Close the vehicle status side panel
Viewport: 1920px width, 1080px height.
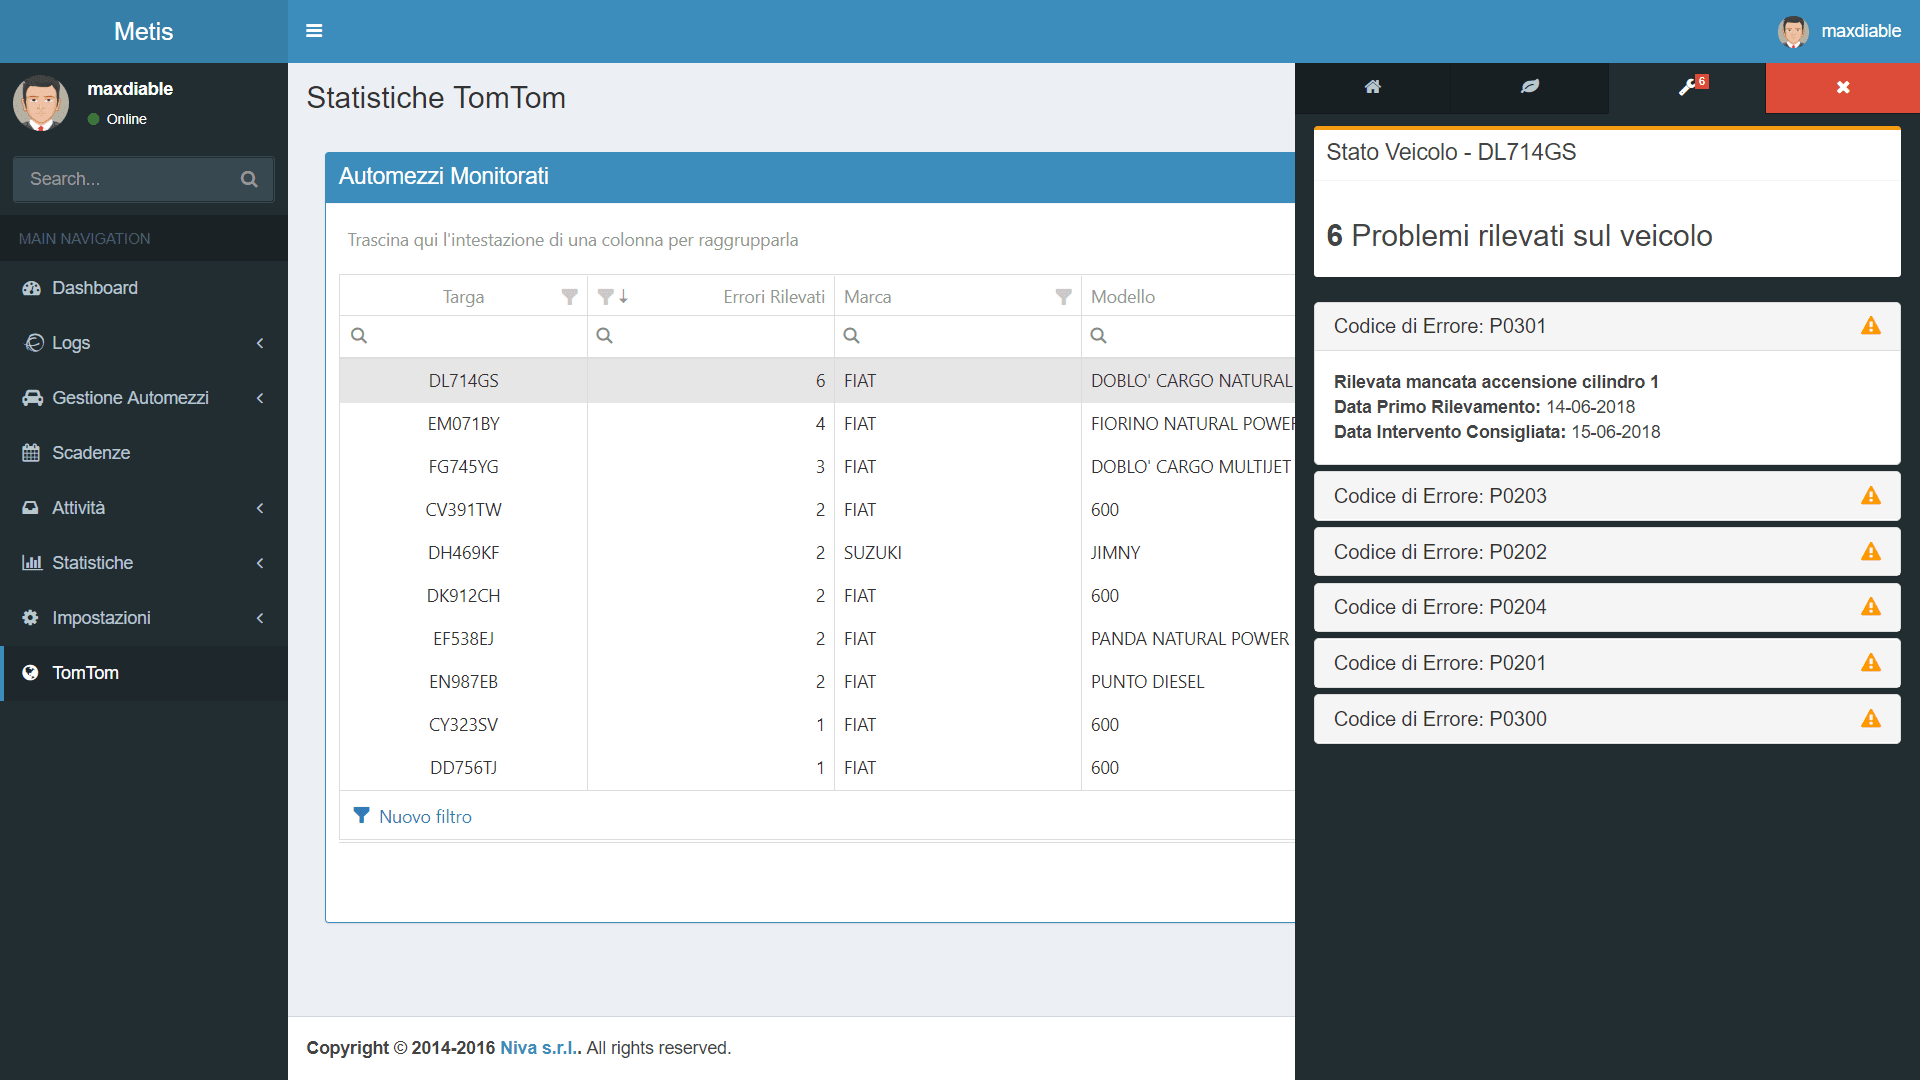[x=1842, y=87]
